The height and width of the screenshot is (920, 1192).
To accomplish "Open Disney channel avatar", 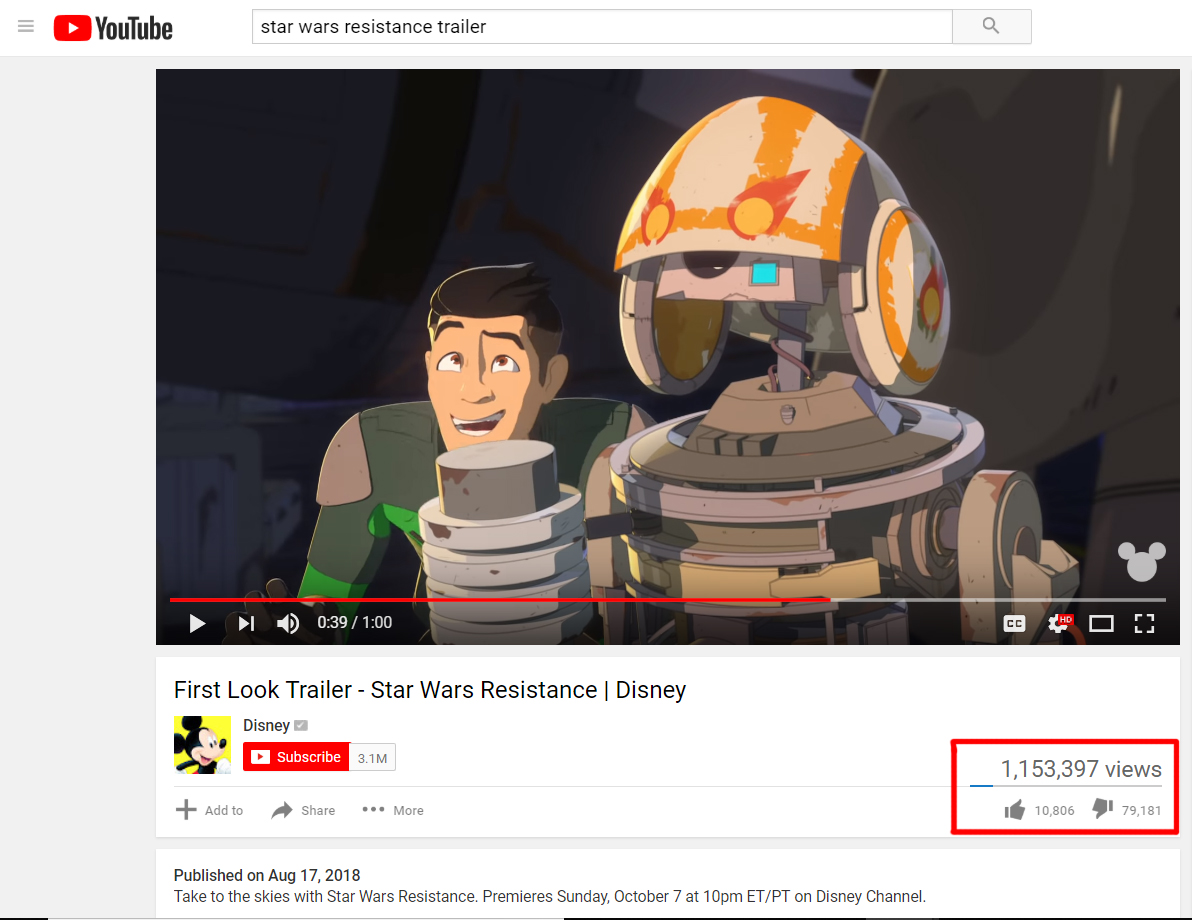I will tap(202, 744).
